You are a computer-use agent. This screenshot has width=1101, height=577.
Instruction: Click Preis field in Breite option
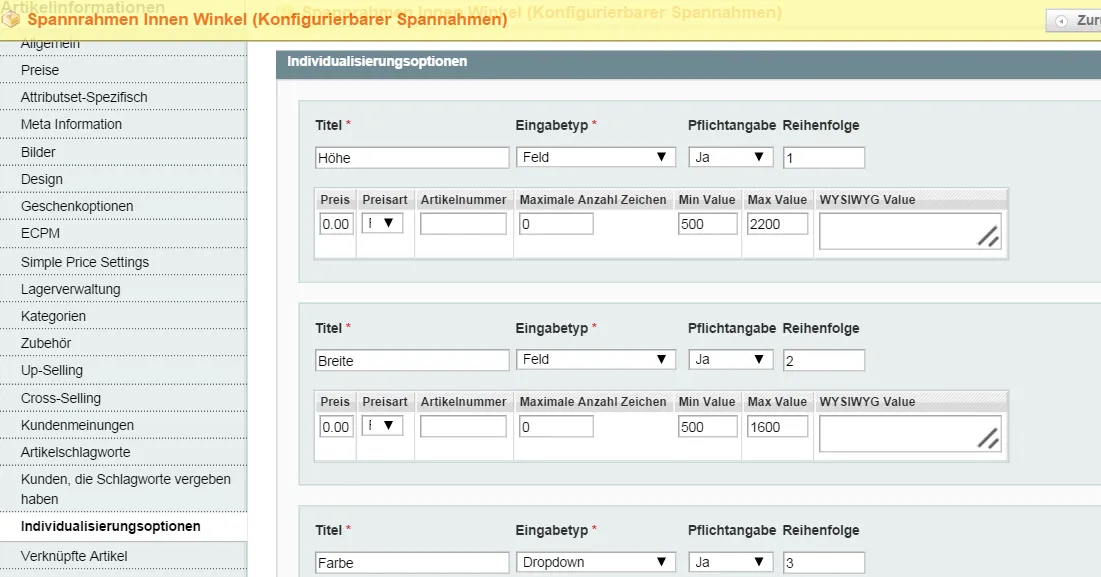coord(336,427)
